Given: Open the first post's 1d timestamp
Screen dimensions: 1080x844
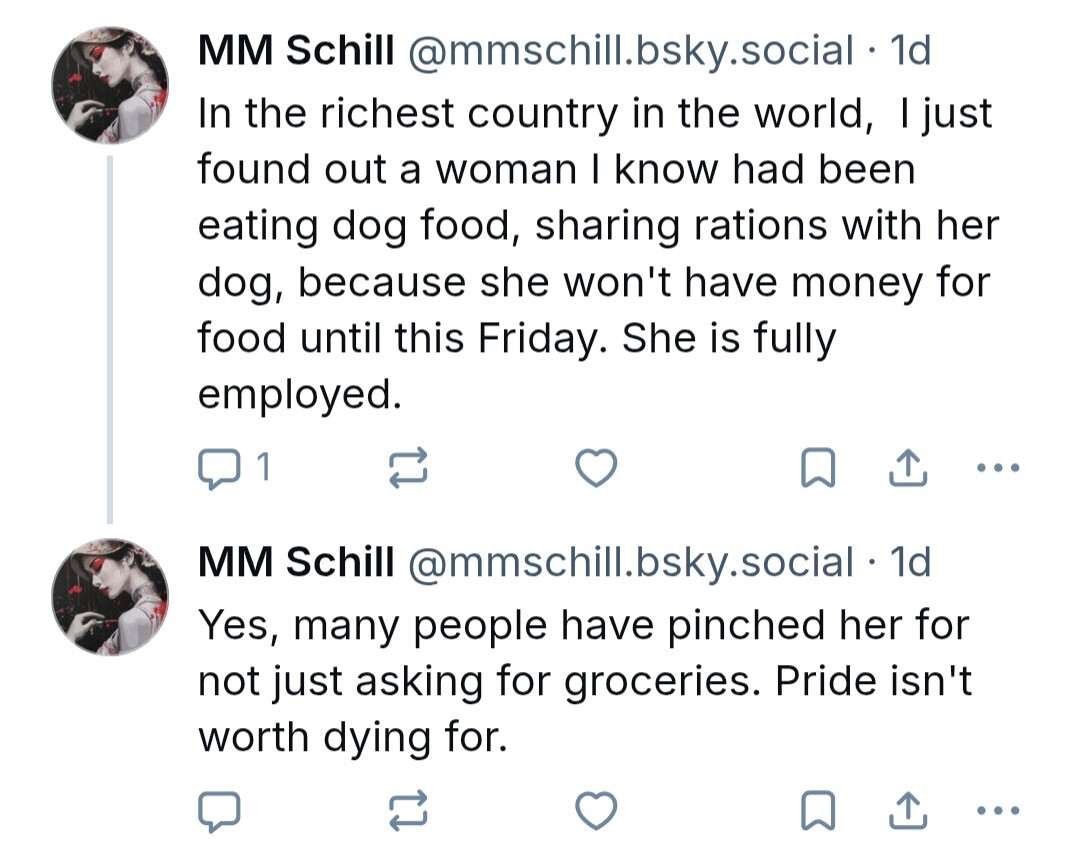Looking at the screenshot, I should coord(910,52).
